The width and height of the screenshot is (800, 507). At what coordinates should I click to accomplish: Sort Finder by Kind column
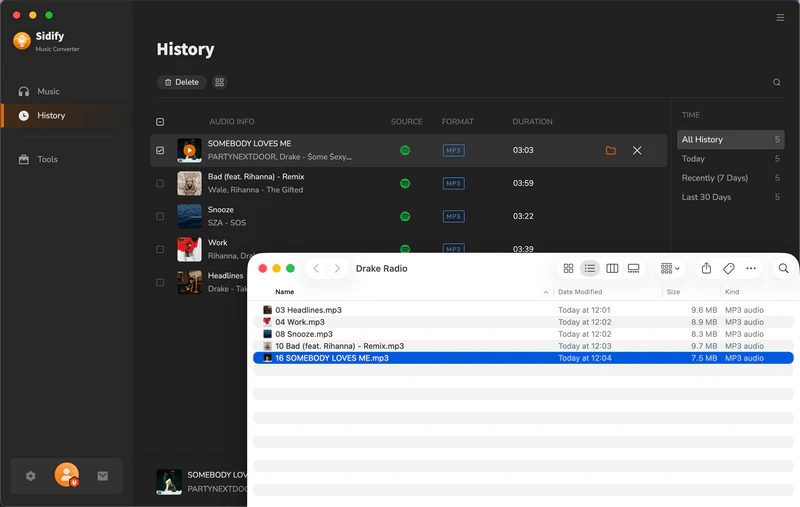click(x=732, y=292)
